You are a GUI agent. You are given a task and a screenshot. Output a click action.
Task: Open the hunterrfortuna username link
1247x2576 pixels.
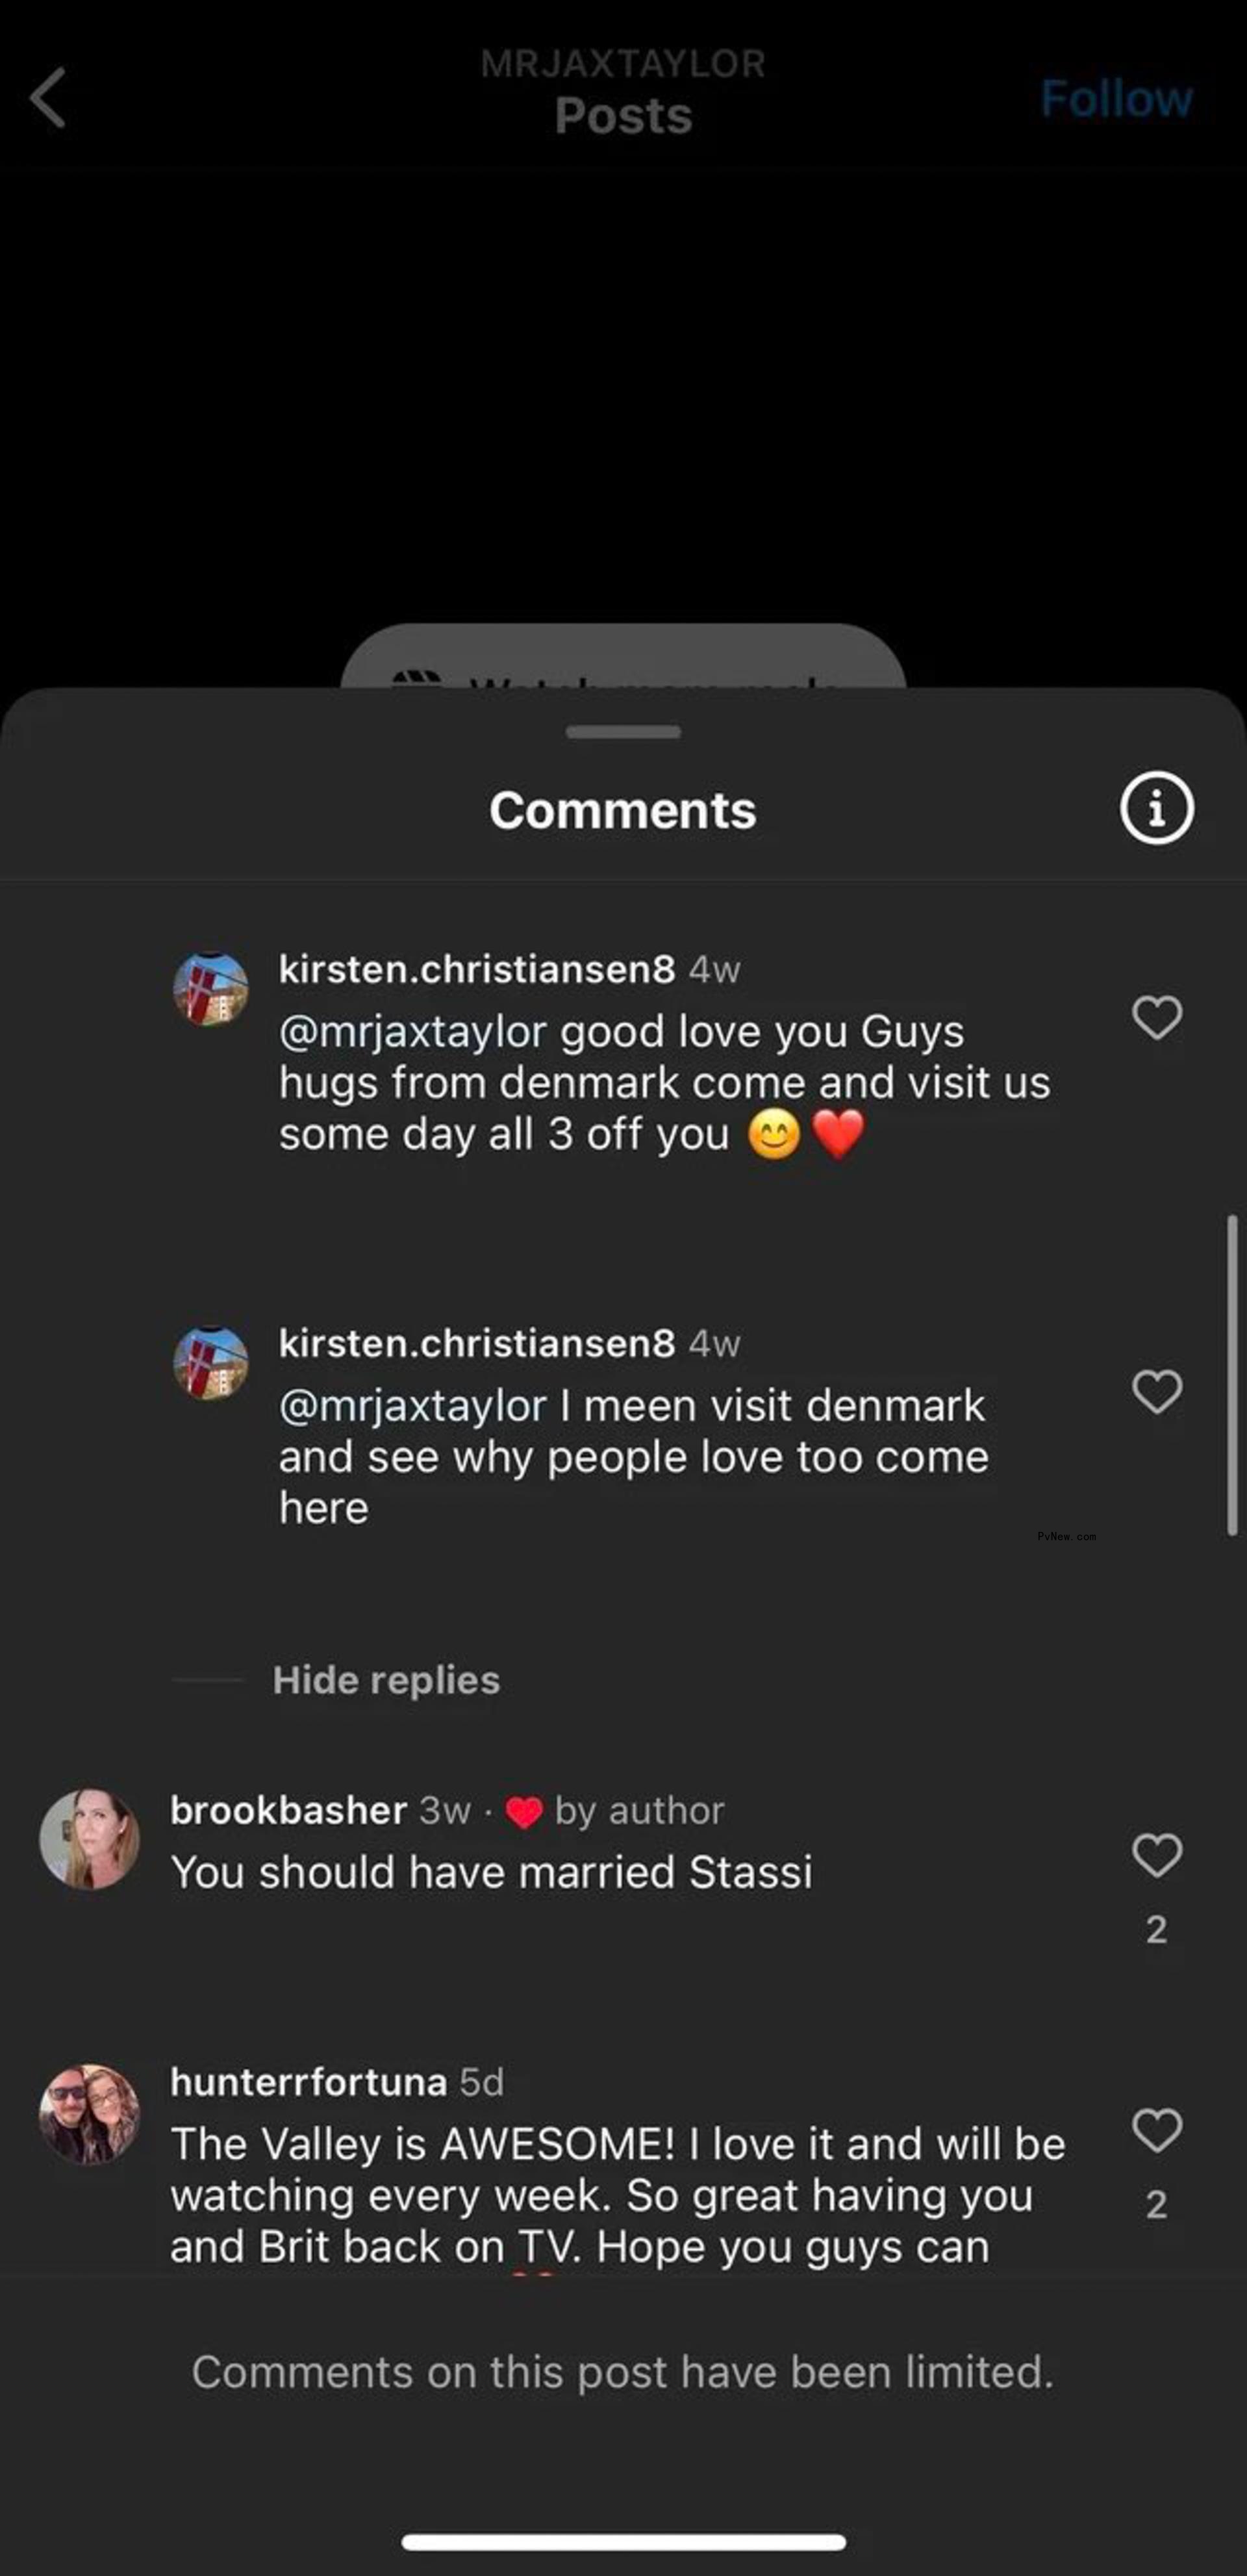(x=308, y=2082)
